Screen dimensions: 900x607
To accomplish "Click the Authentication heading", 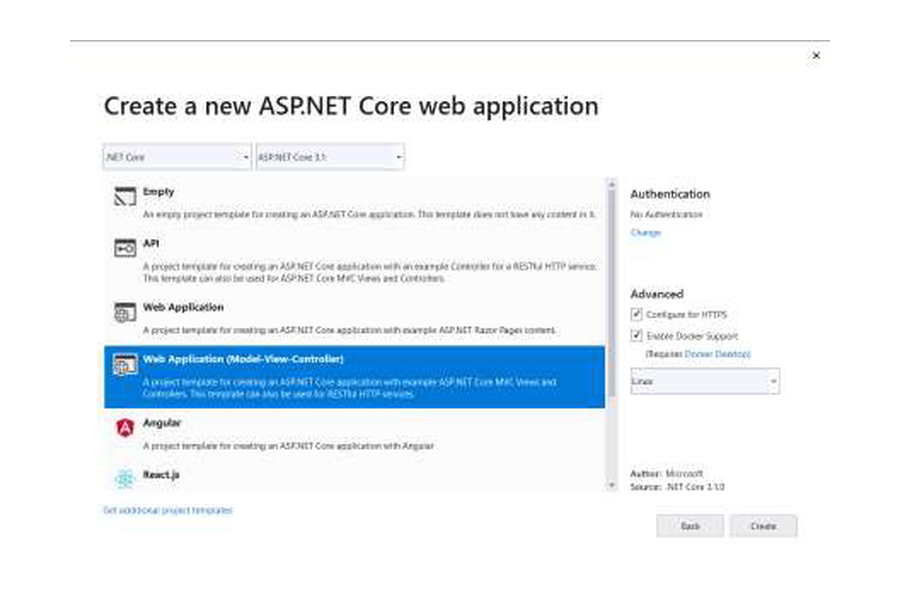I will 670,194.
